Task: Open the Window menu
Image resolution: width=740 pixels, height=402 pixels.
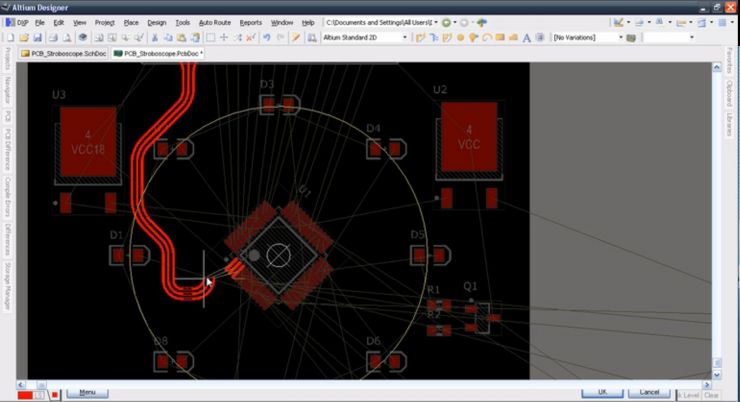Action: [282, 22]
